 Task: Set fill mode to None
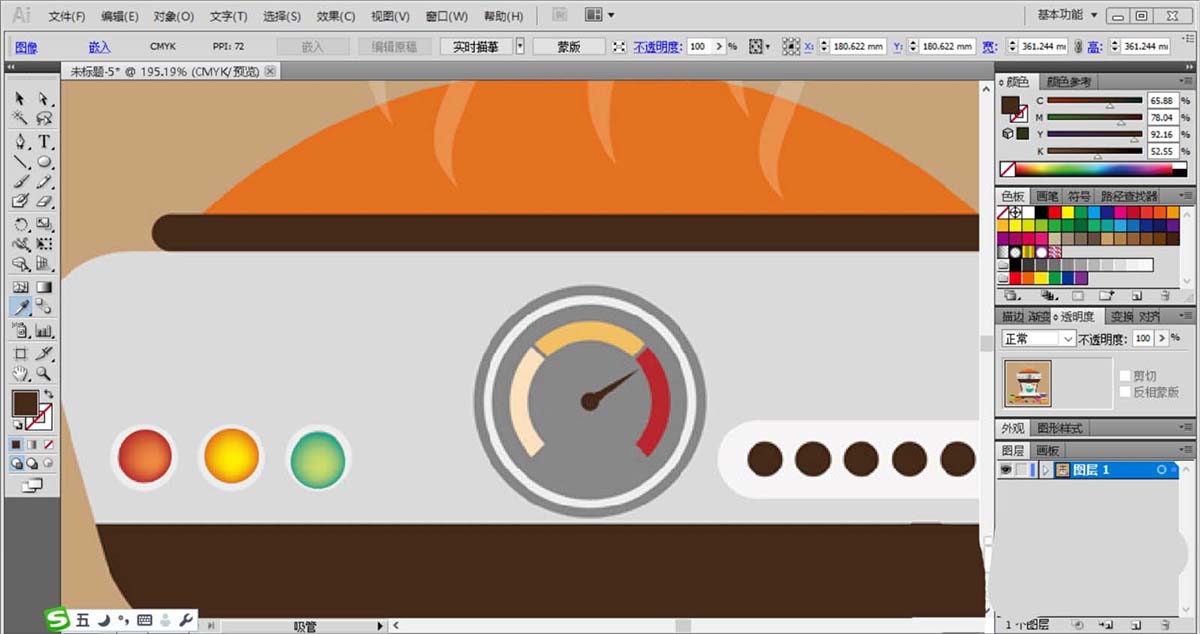[47, 444]
